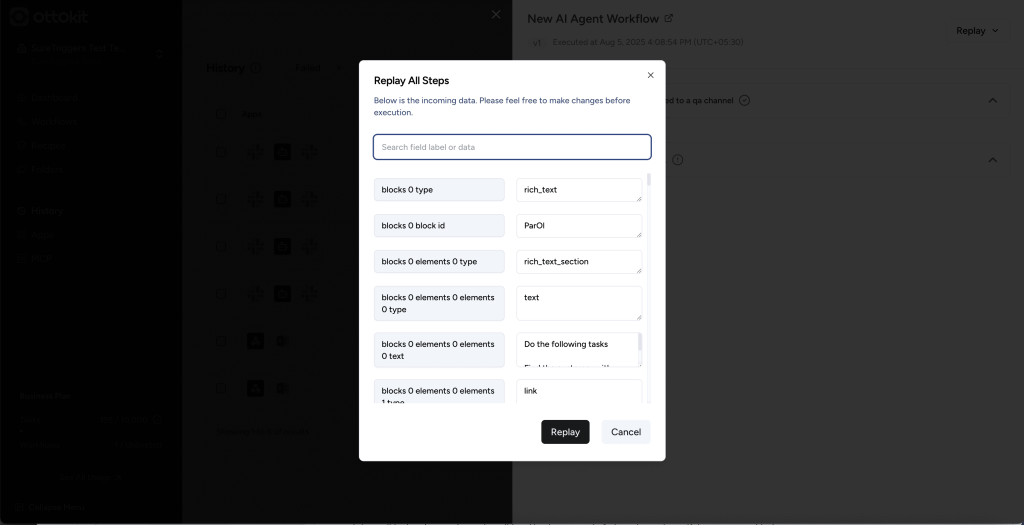
Task: Click the success check icon on step
Action: pos(744,100)
